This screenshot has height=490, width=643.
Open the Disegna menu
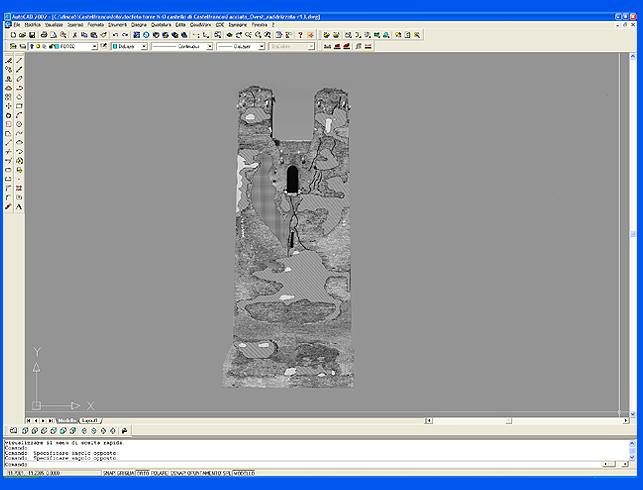click(x=138, y=24)
